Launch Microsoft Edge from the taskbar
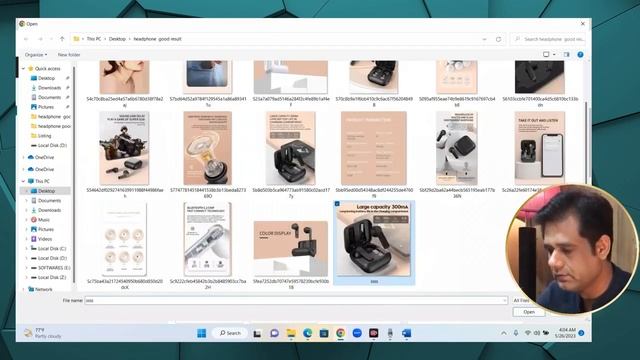 pyautogui.click(x=307, y=333)
